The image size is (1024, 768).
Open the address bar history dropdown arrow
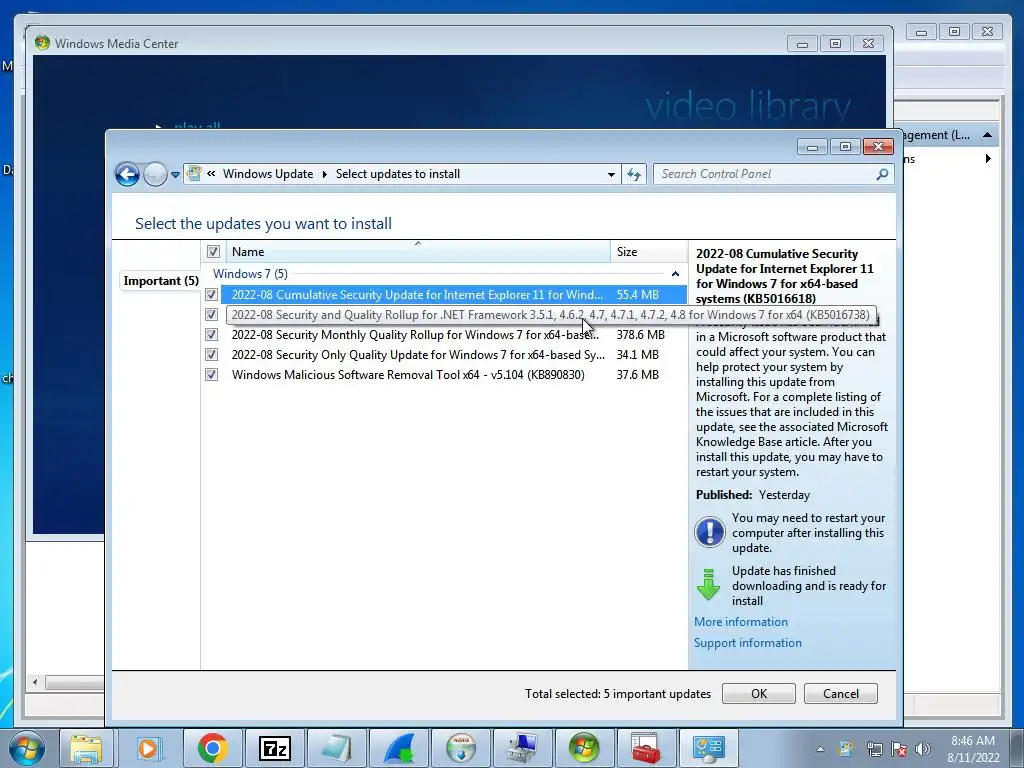pos(611,174)
